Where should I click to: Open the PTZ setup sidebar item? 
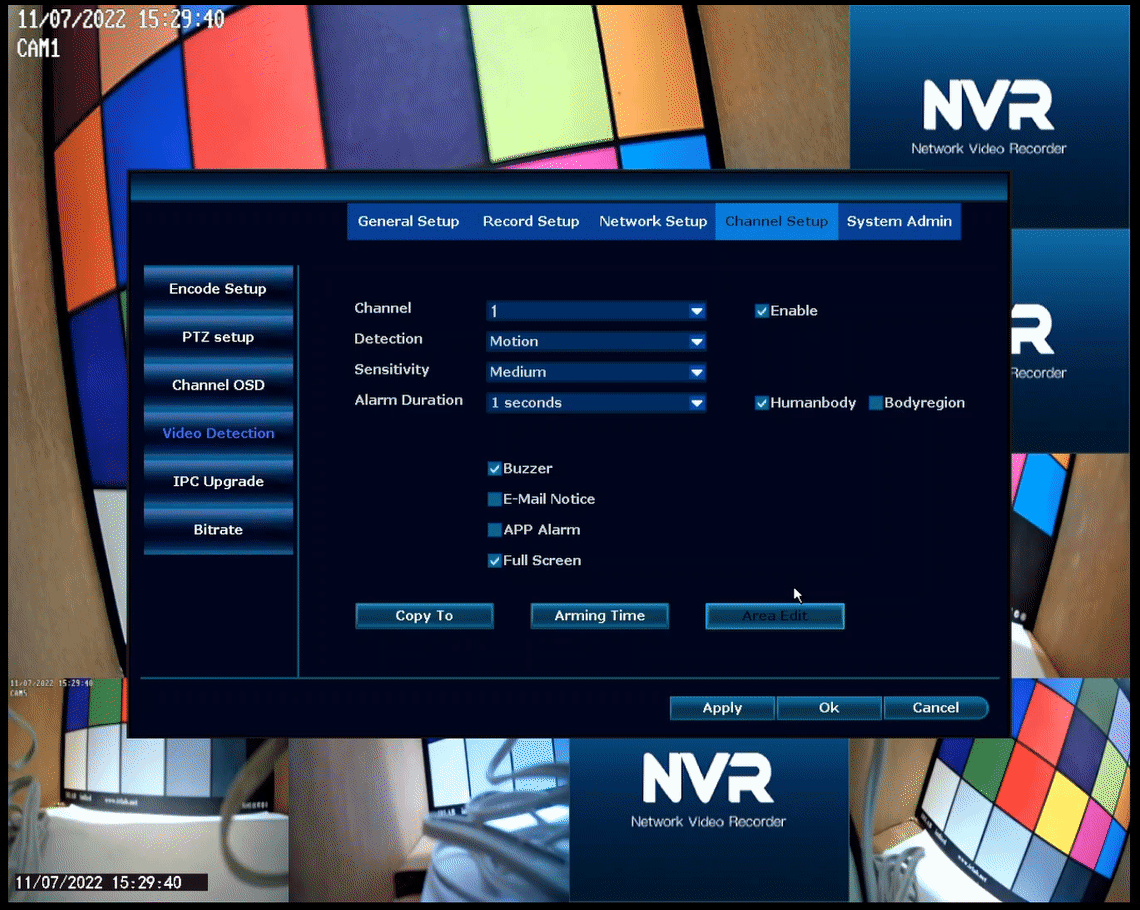tap(218, 337)
